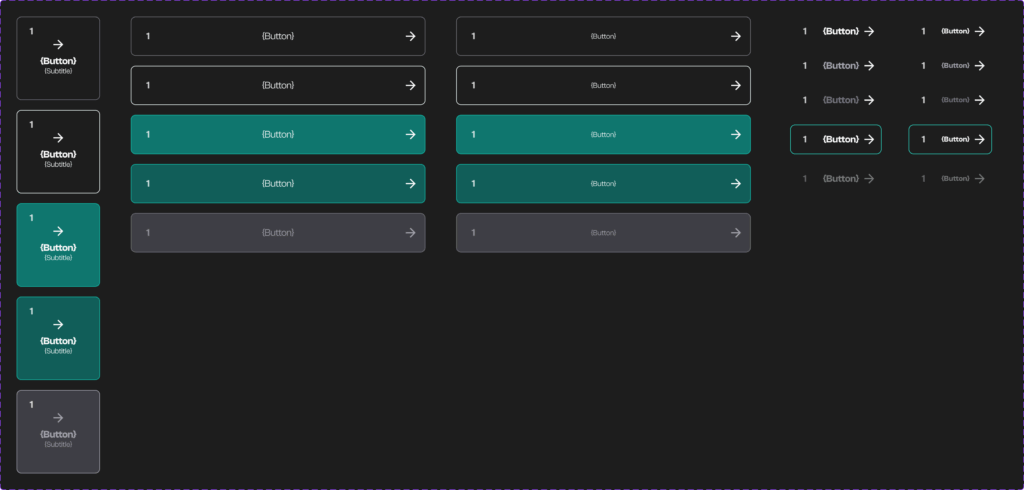
Task: Click arrow inside teal-outlined bold-text compact button
Action: pyautogui.click(x=869, y=139)
